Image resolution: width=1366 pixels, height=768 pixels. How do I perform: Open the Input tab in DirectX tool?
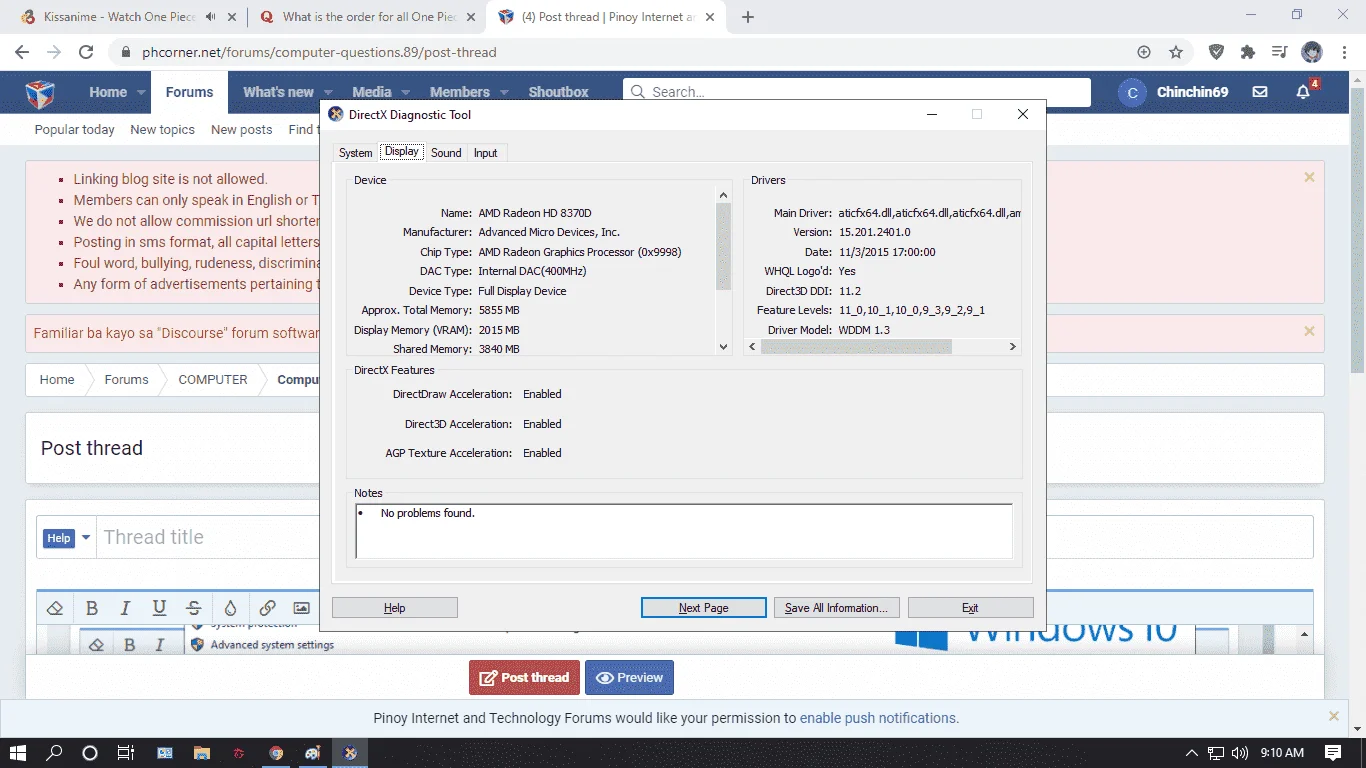click(x=486, y=153)
